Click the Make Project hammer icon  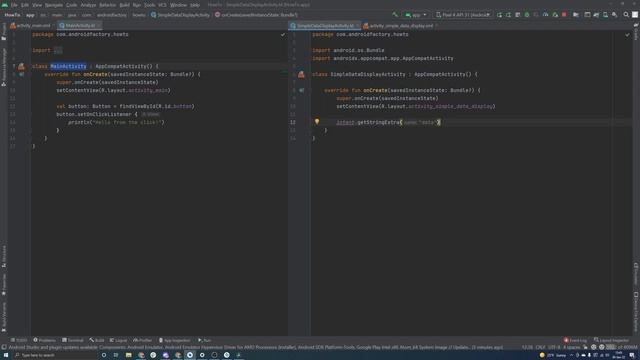point(395,15)
